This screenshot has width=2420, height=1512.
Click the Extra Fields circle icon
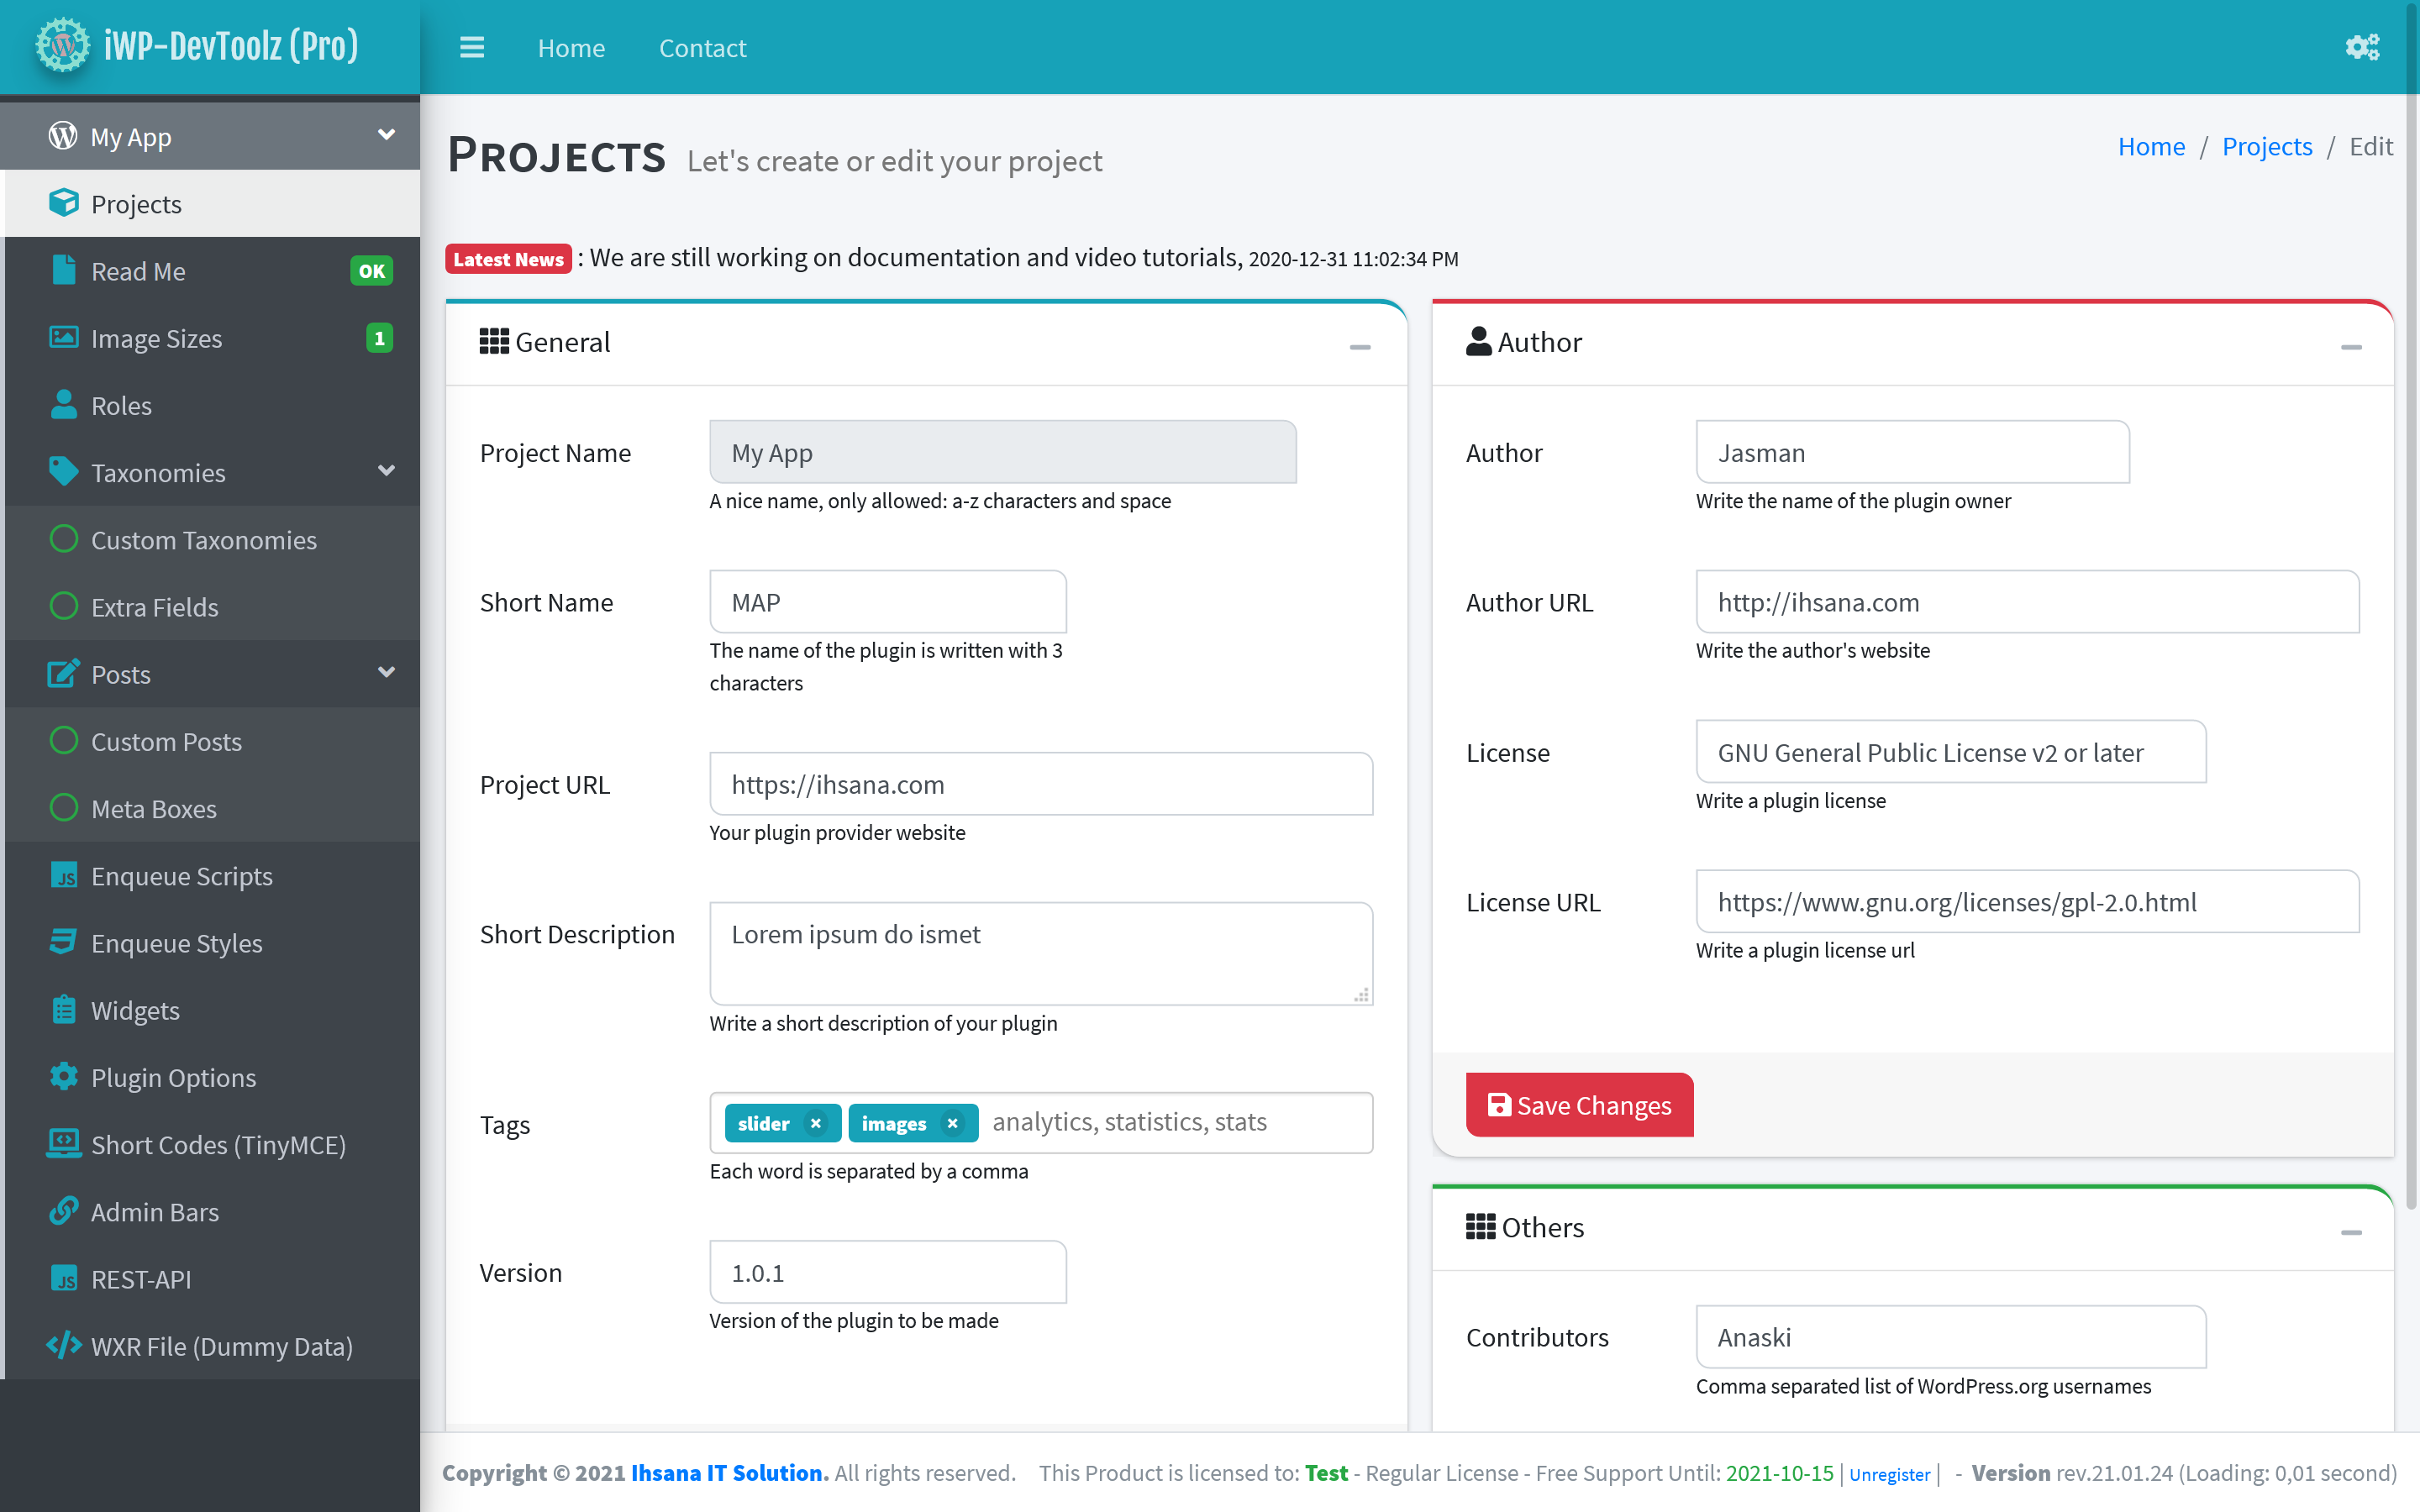[x=63, y=606]
